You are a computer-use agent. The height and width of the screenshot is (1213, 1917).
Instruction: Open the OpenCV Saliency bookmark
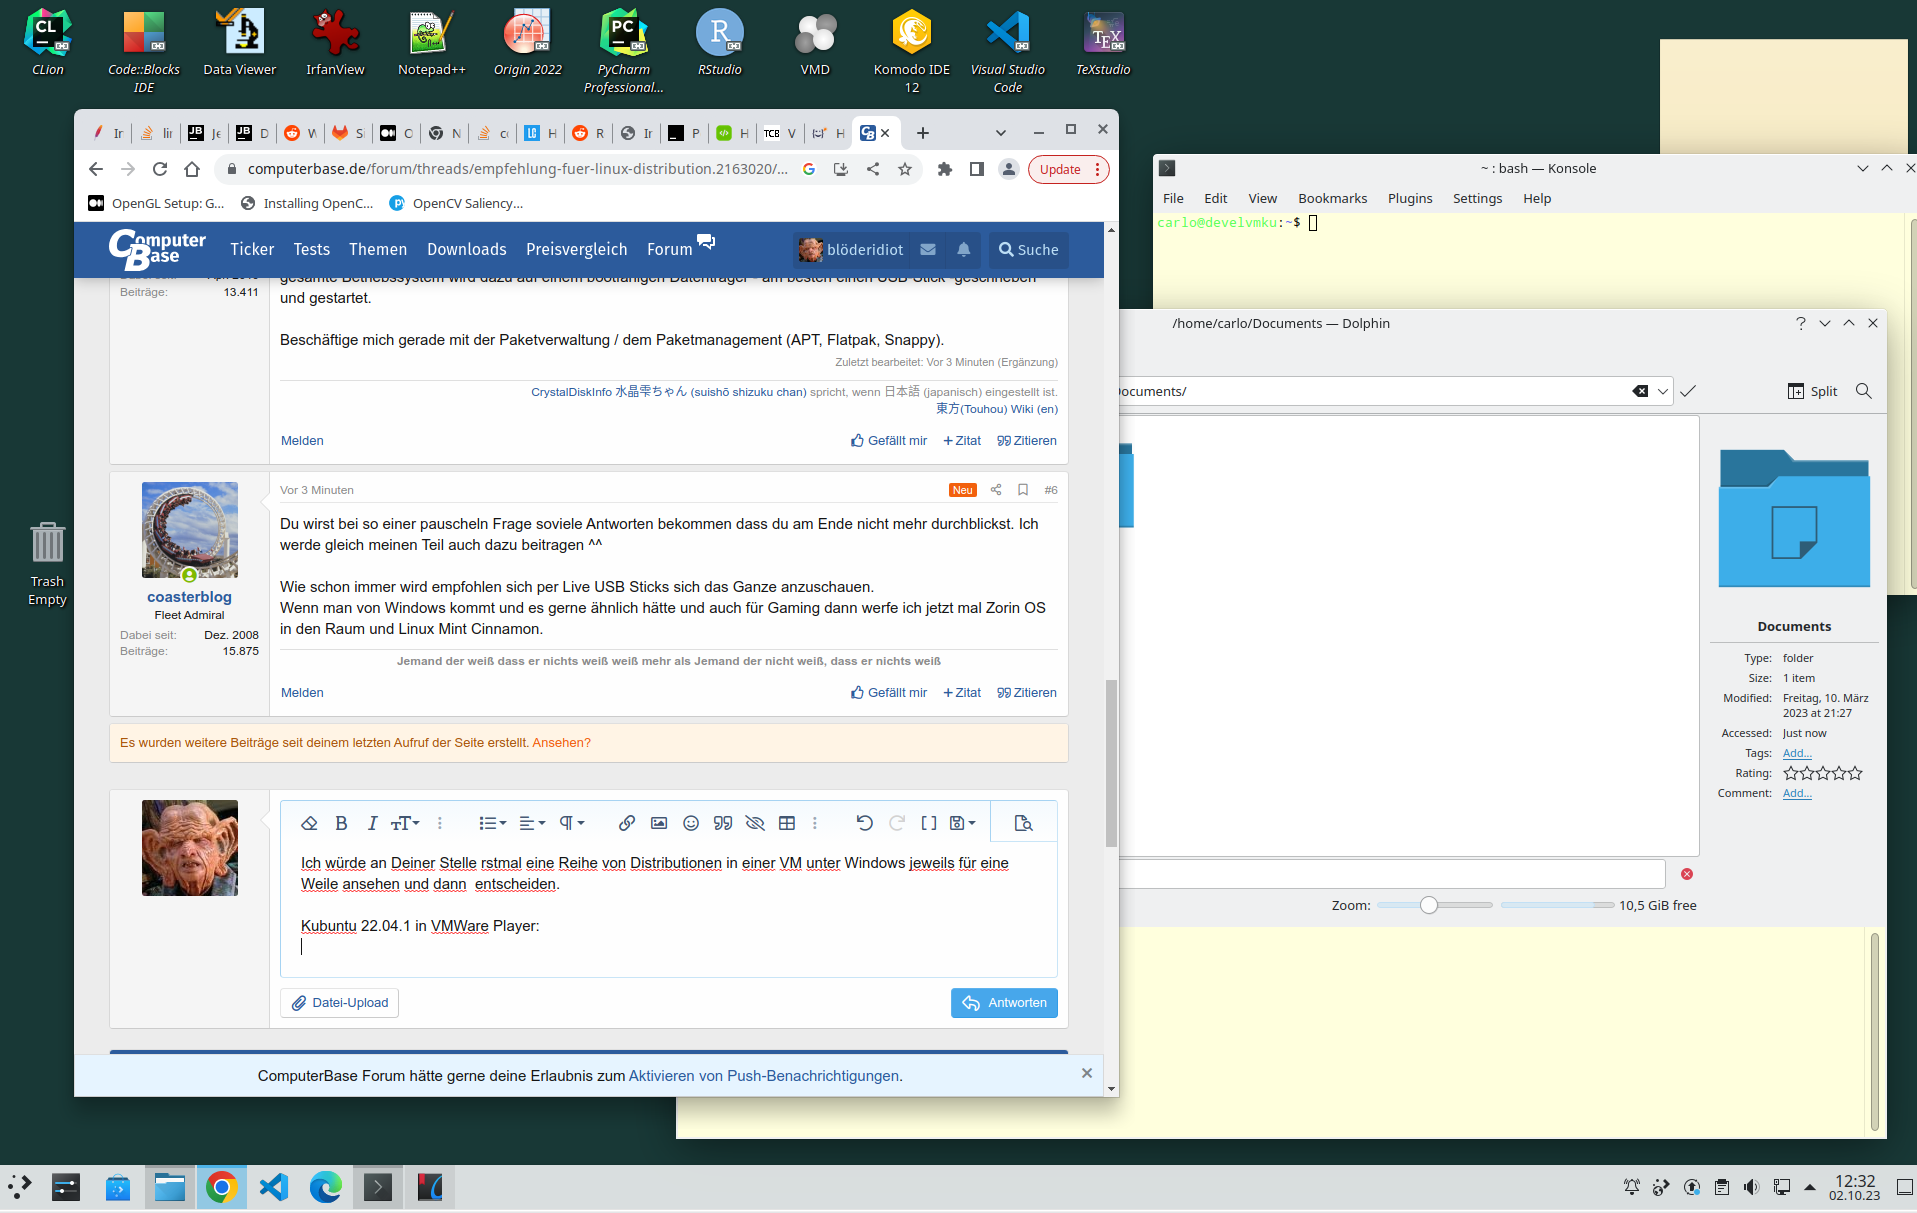456,203
